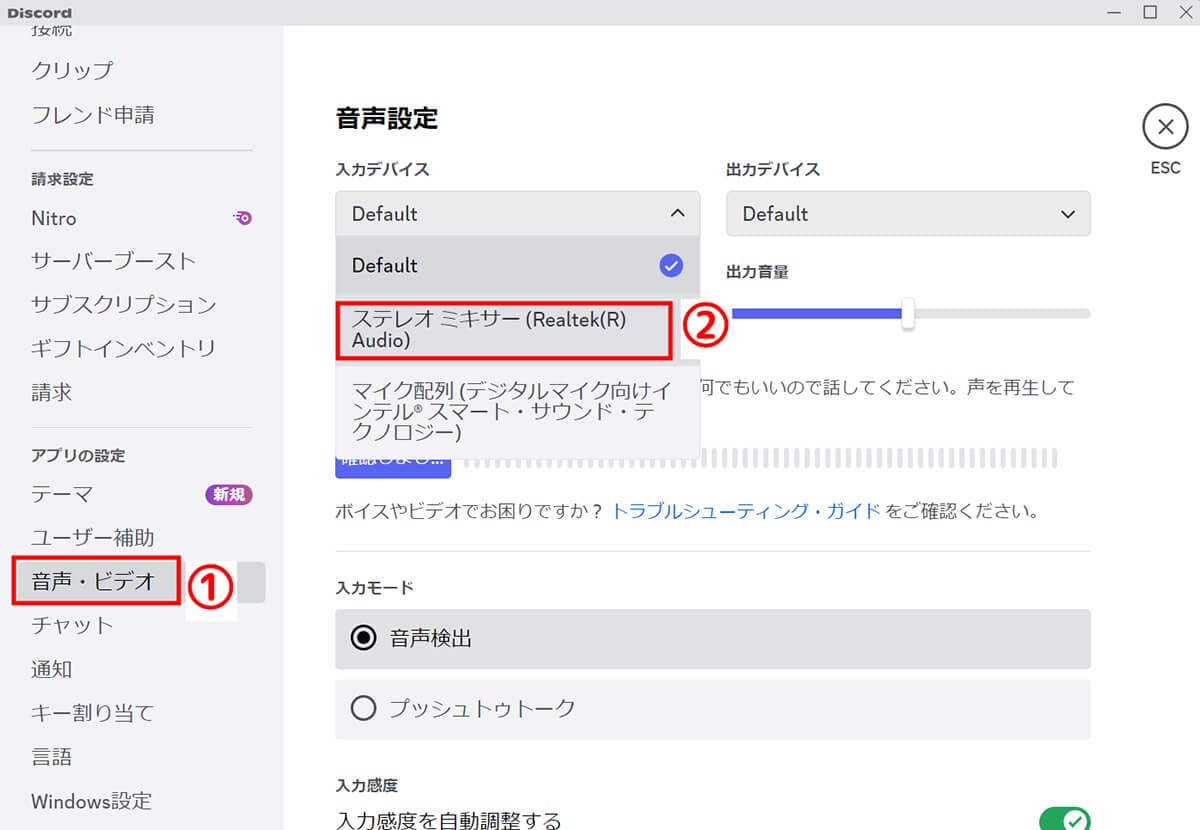
Task: Click the 入力感度 label
Action: [367, 786]
